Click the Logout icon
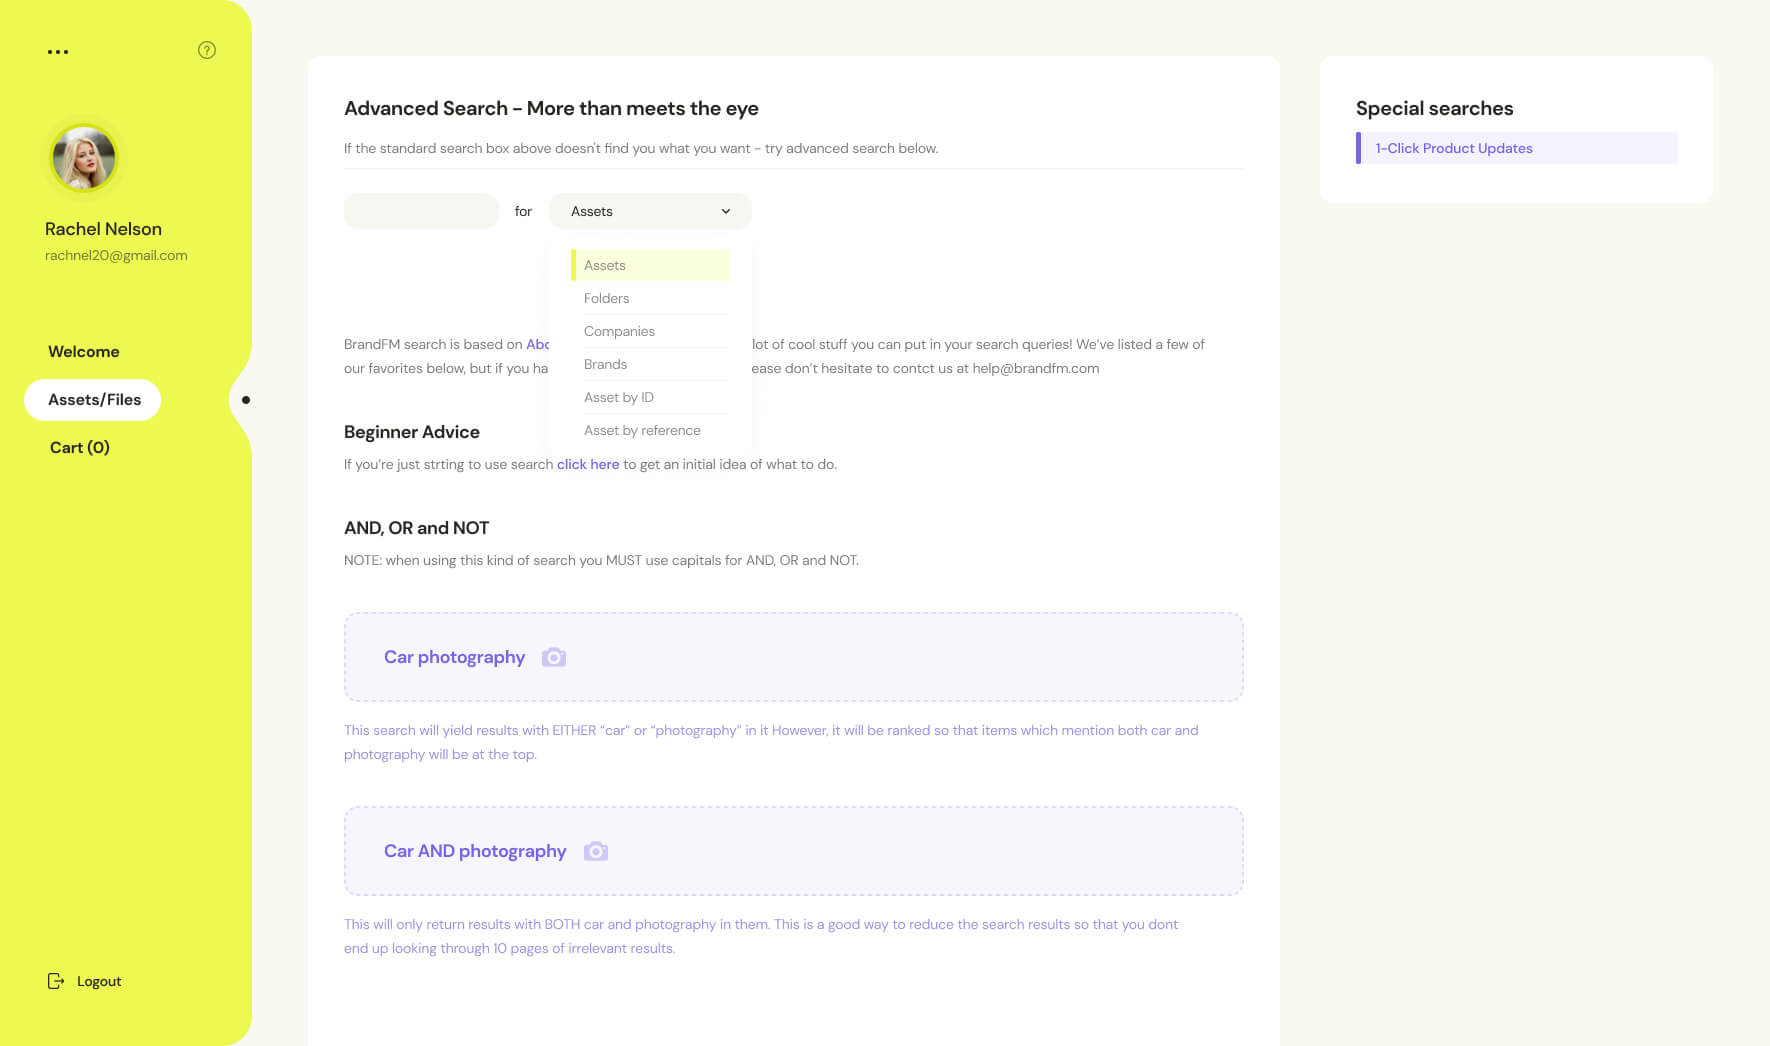Viewport: 1770px width, 1046px height. point(56,981)
